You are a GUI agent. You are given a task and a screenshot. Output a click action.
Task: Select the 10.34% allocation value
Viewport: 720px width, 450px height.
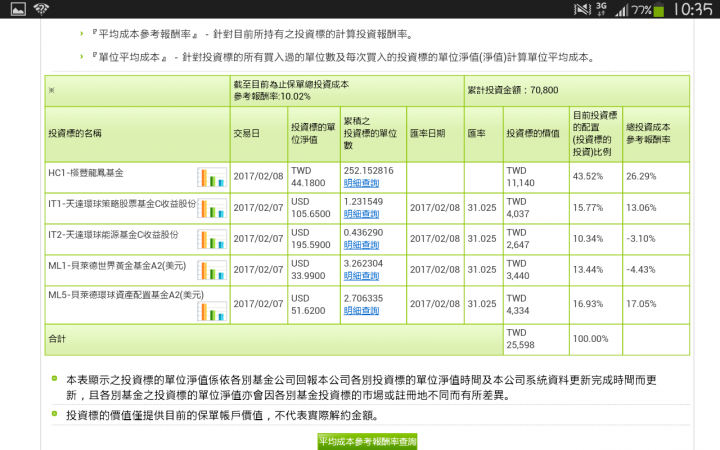(588, 239)
